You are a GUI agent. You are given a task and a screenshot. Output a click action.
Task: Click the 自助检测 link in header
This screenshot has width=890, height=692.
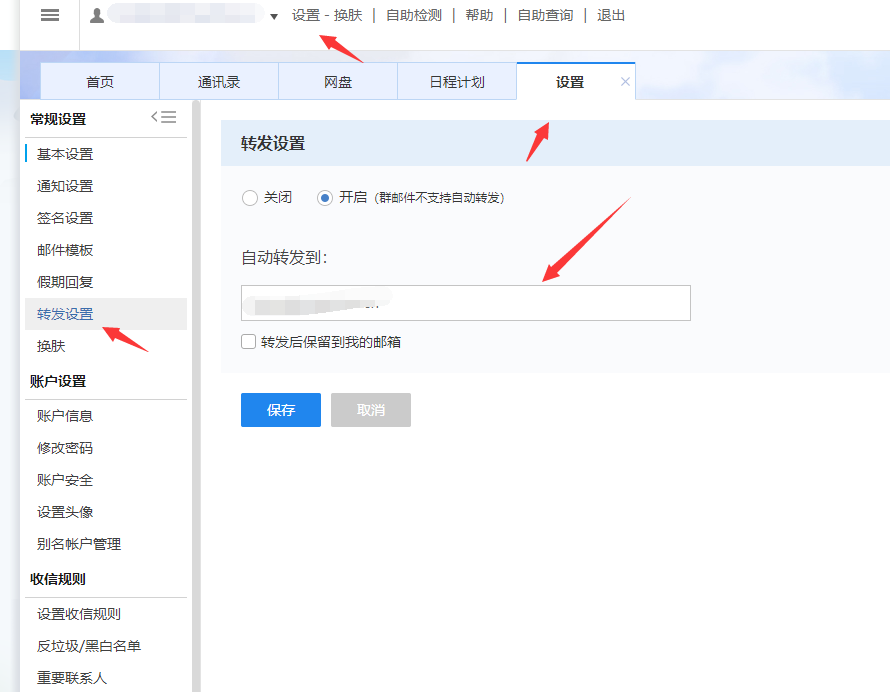click(414, 16)
